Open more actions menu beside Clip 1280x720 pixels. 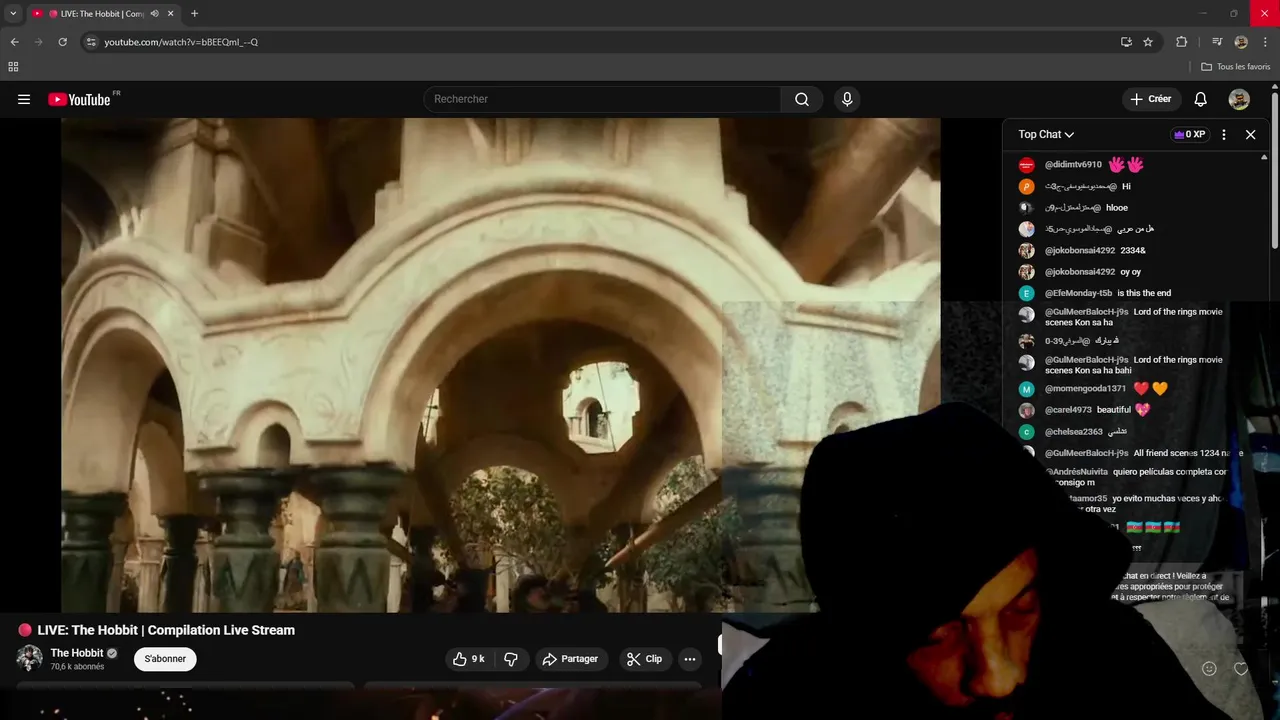[x=689, y=659]
